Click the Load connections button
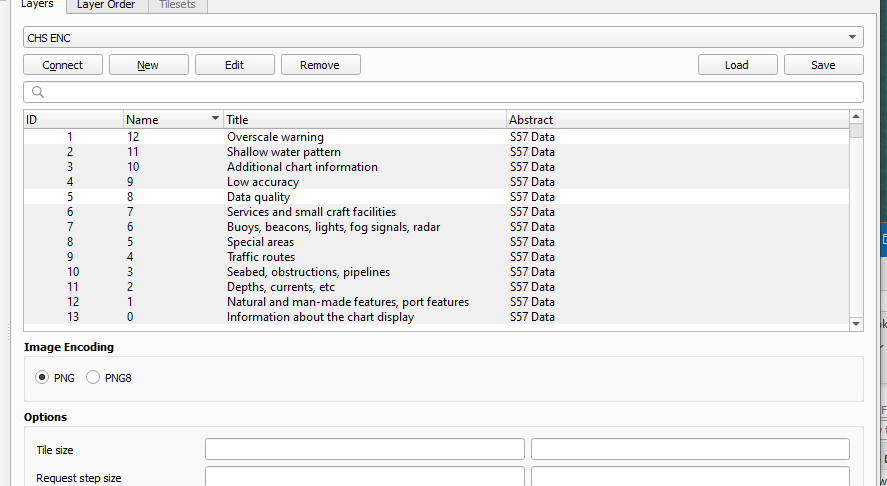The width and height of the screenshot is (887, 486). [737, 65]
